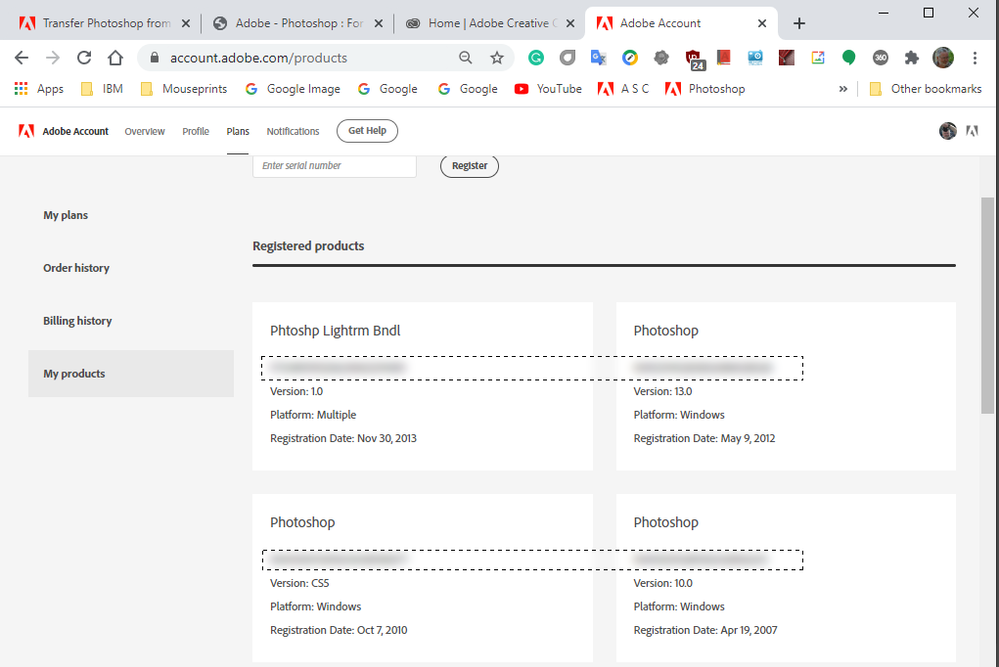999x667 pixels.
Task: Click Version: 13.0 text
Action: 663,391
